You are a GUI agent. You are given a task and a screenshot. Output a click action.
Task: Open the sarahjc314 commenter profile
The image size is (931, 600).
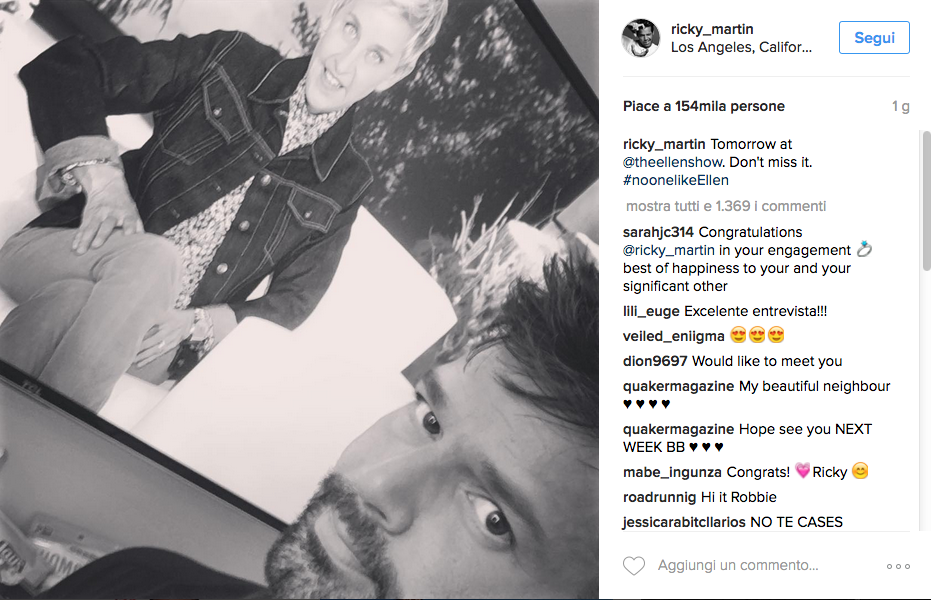coord(658,232)
